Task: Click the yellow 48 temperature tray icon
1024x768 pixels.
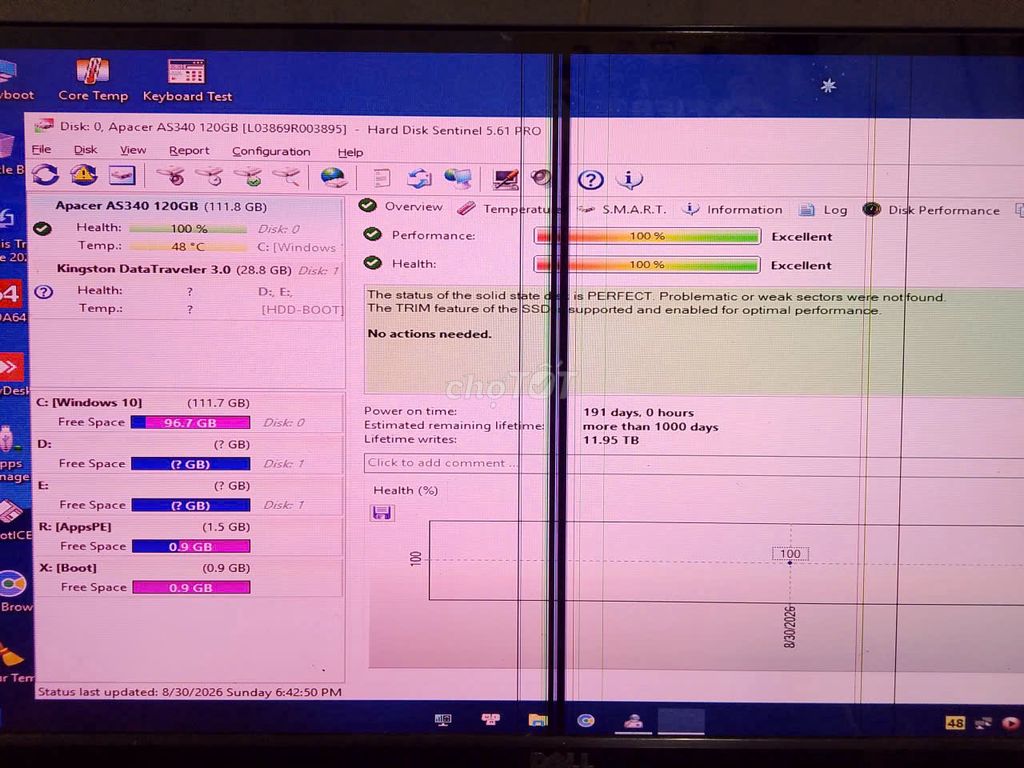Action: (x=955, y=723)
